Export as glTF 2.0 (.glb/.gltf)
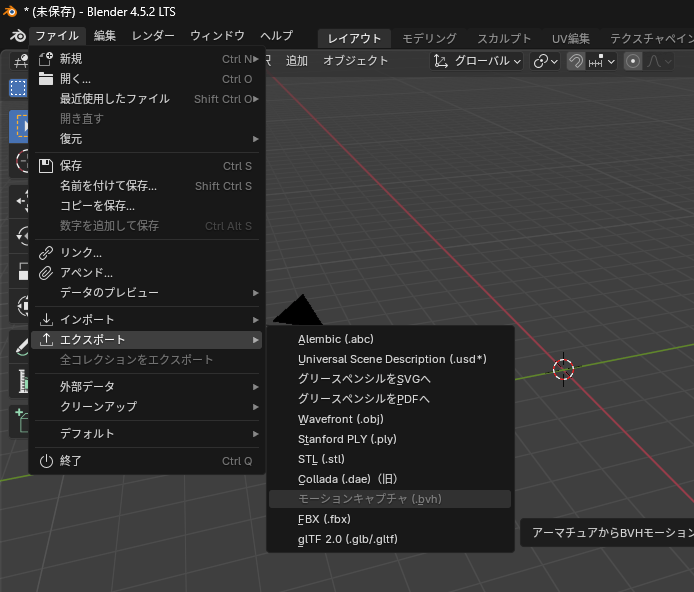Image resolution: width=694 pixels, height=592 pixels. point(347,539)
